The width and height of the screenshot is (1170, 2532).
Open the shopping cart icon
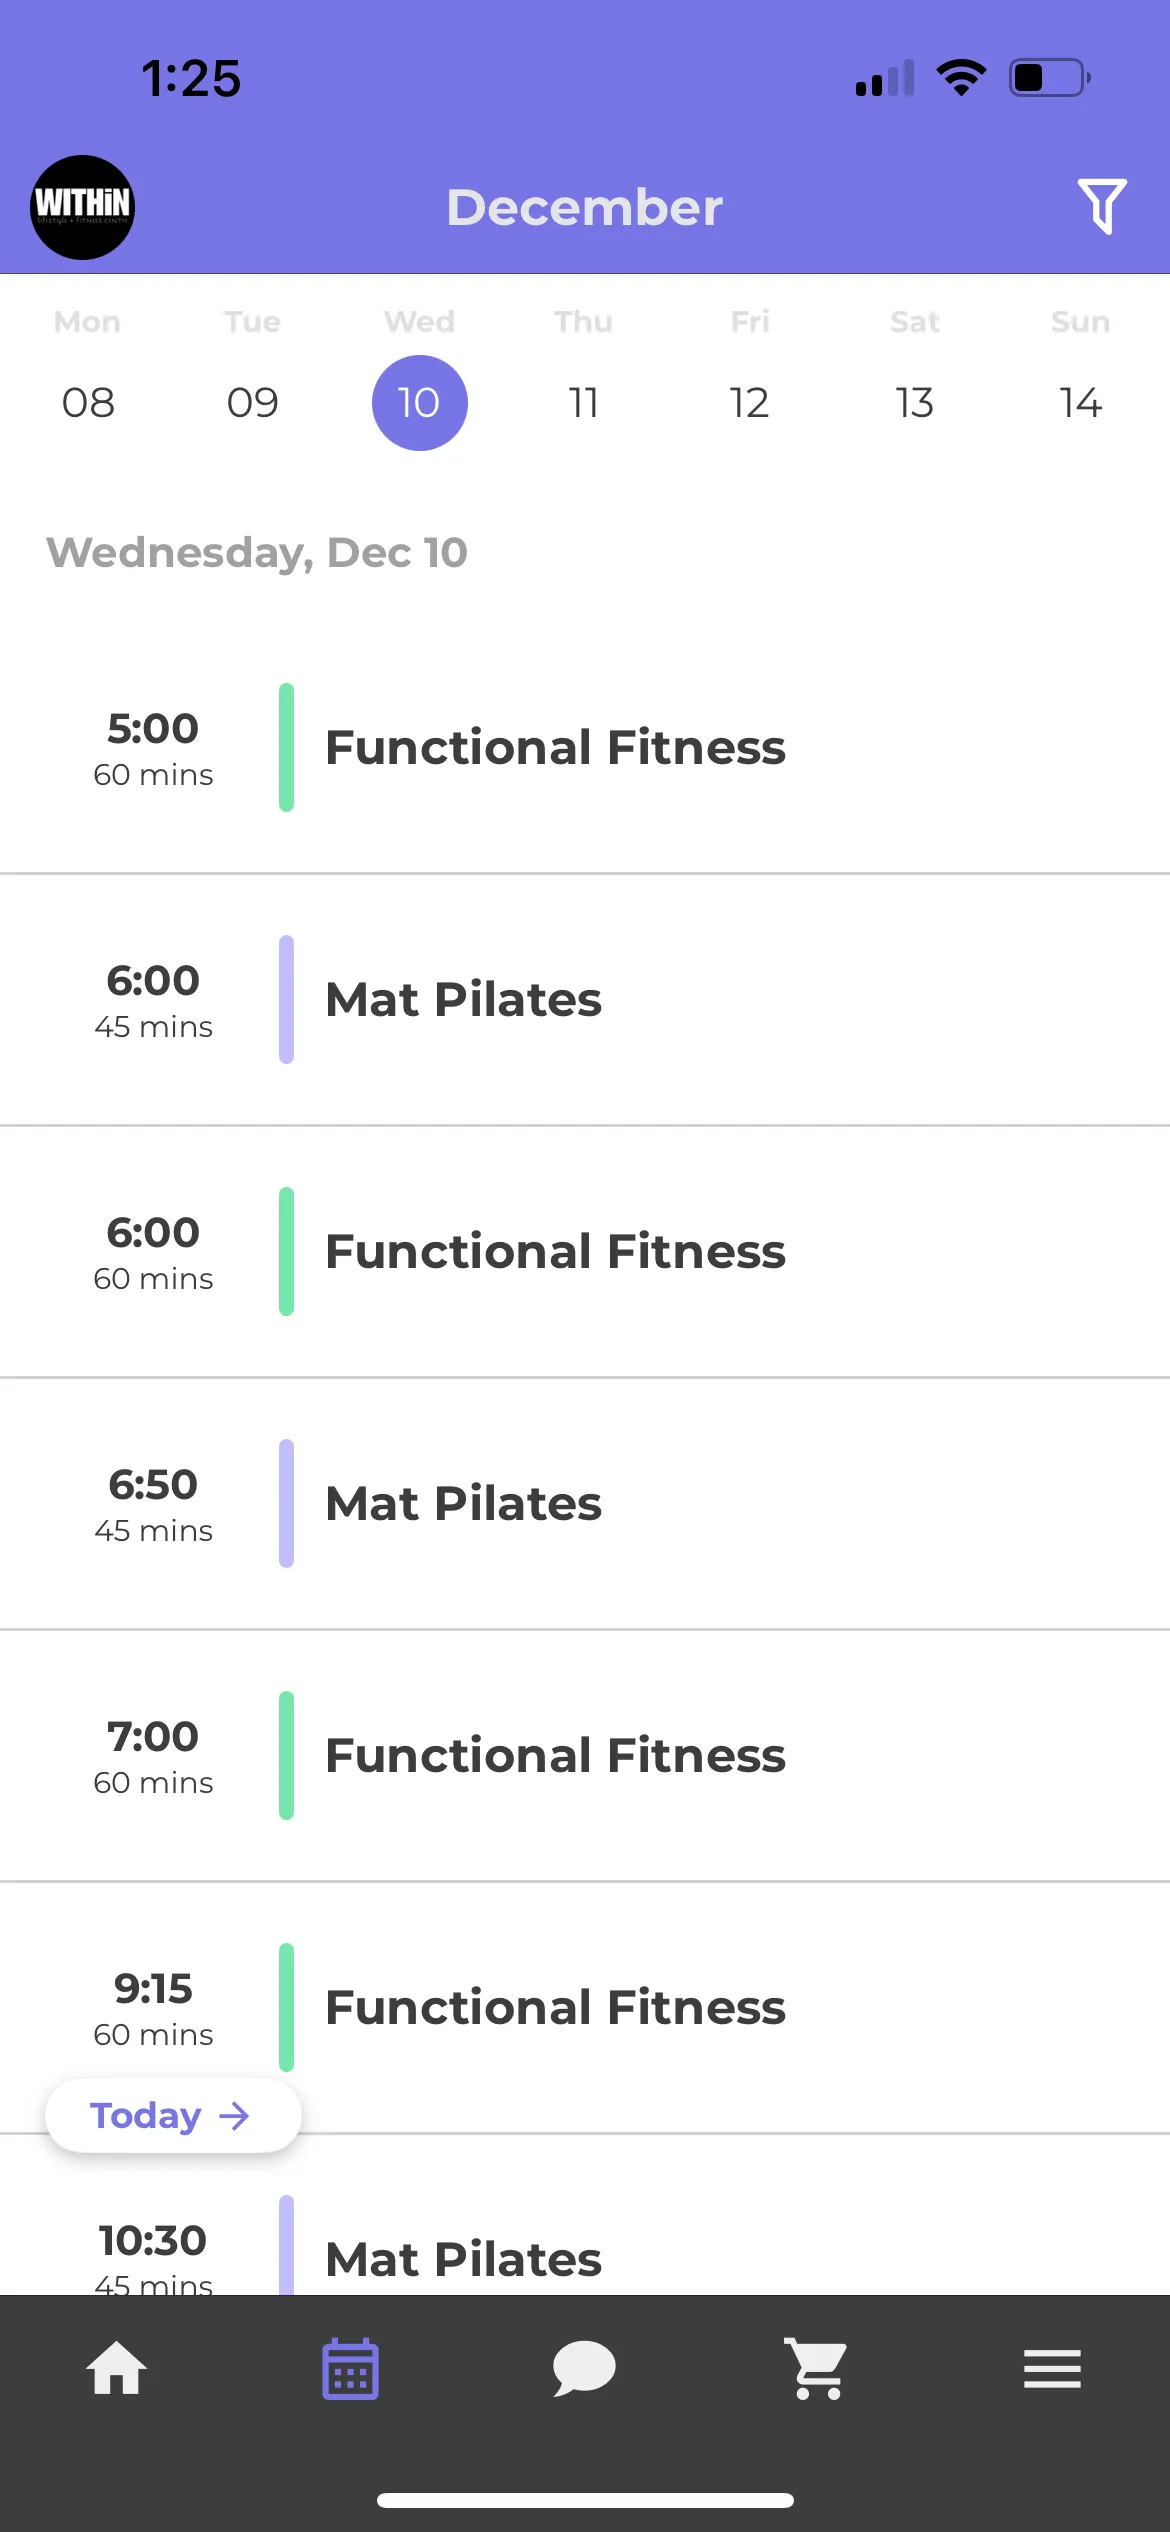[817, 2369]
